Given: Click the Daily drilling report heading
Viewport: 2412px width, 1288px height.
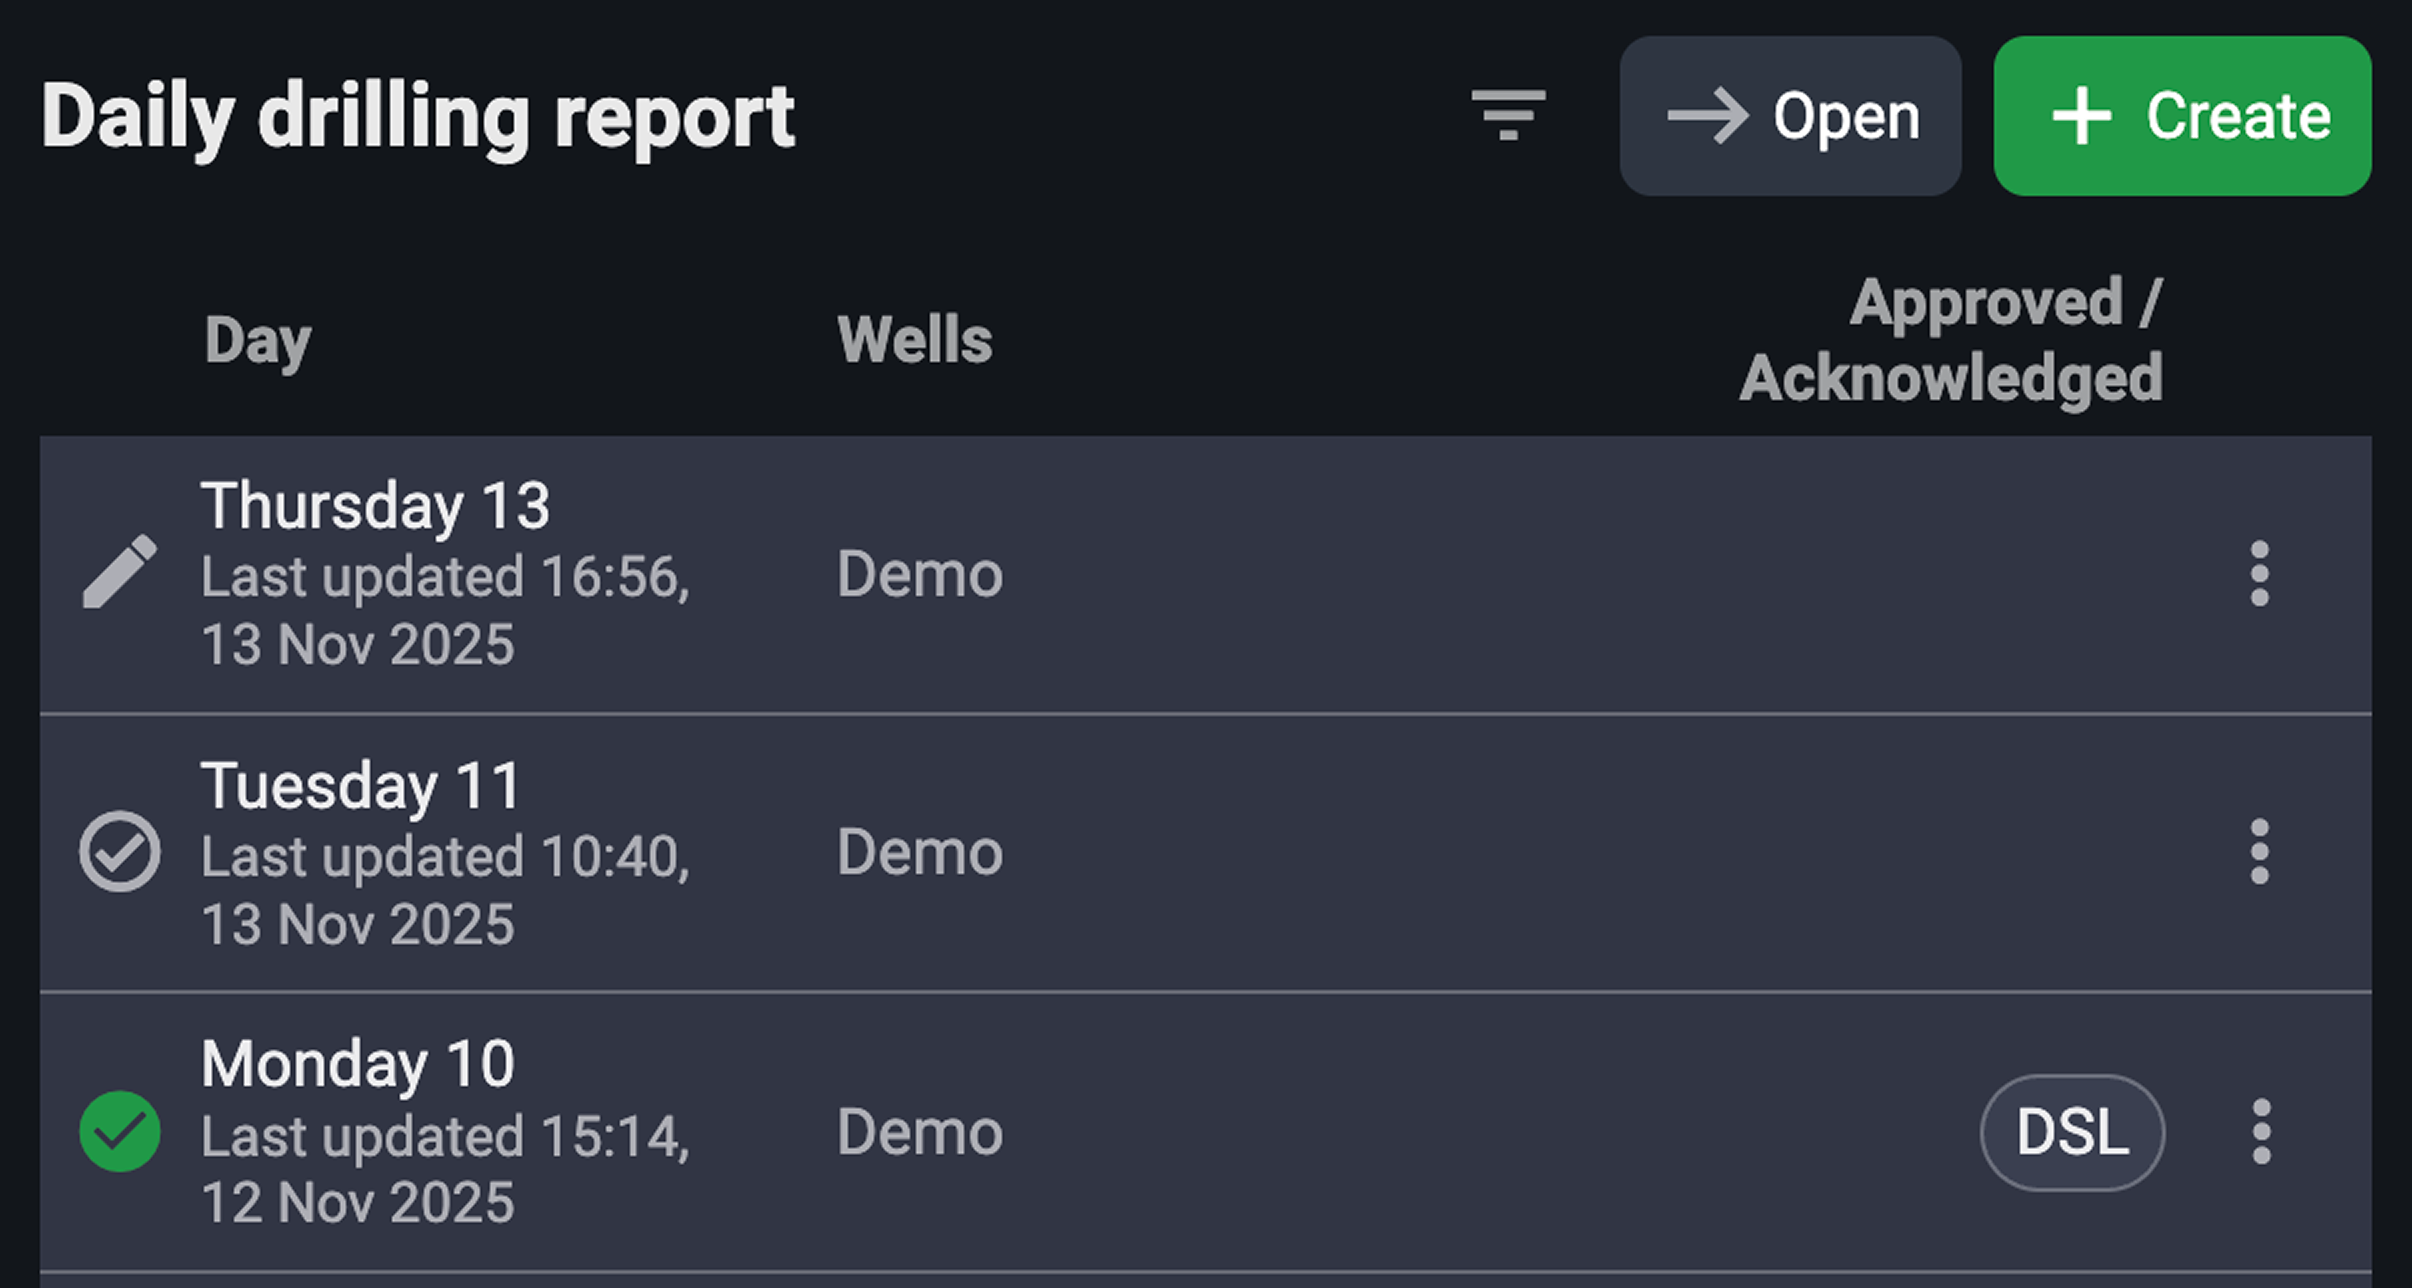Looking at the screenshot, I should [418, 117].
